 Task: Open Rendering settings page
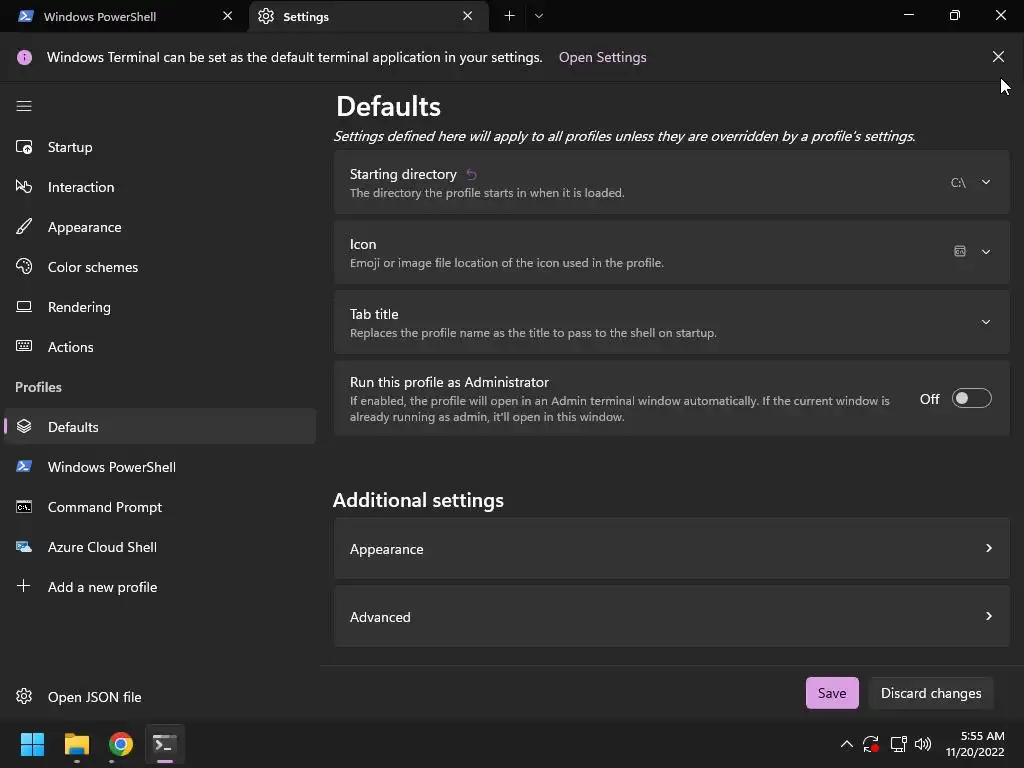[160, 306]
